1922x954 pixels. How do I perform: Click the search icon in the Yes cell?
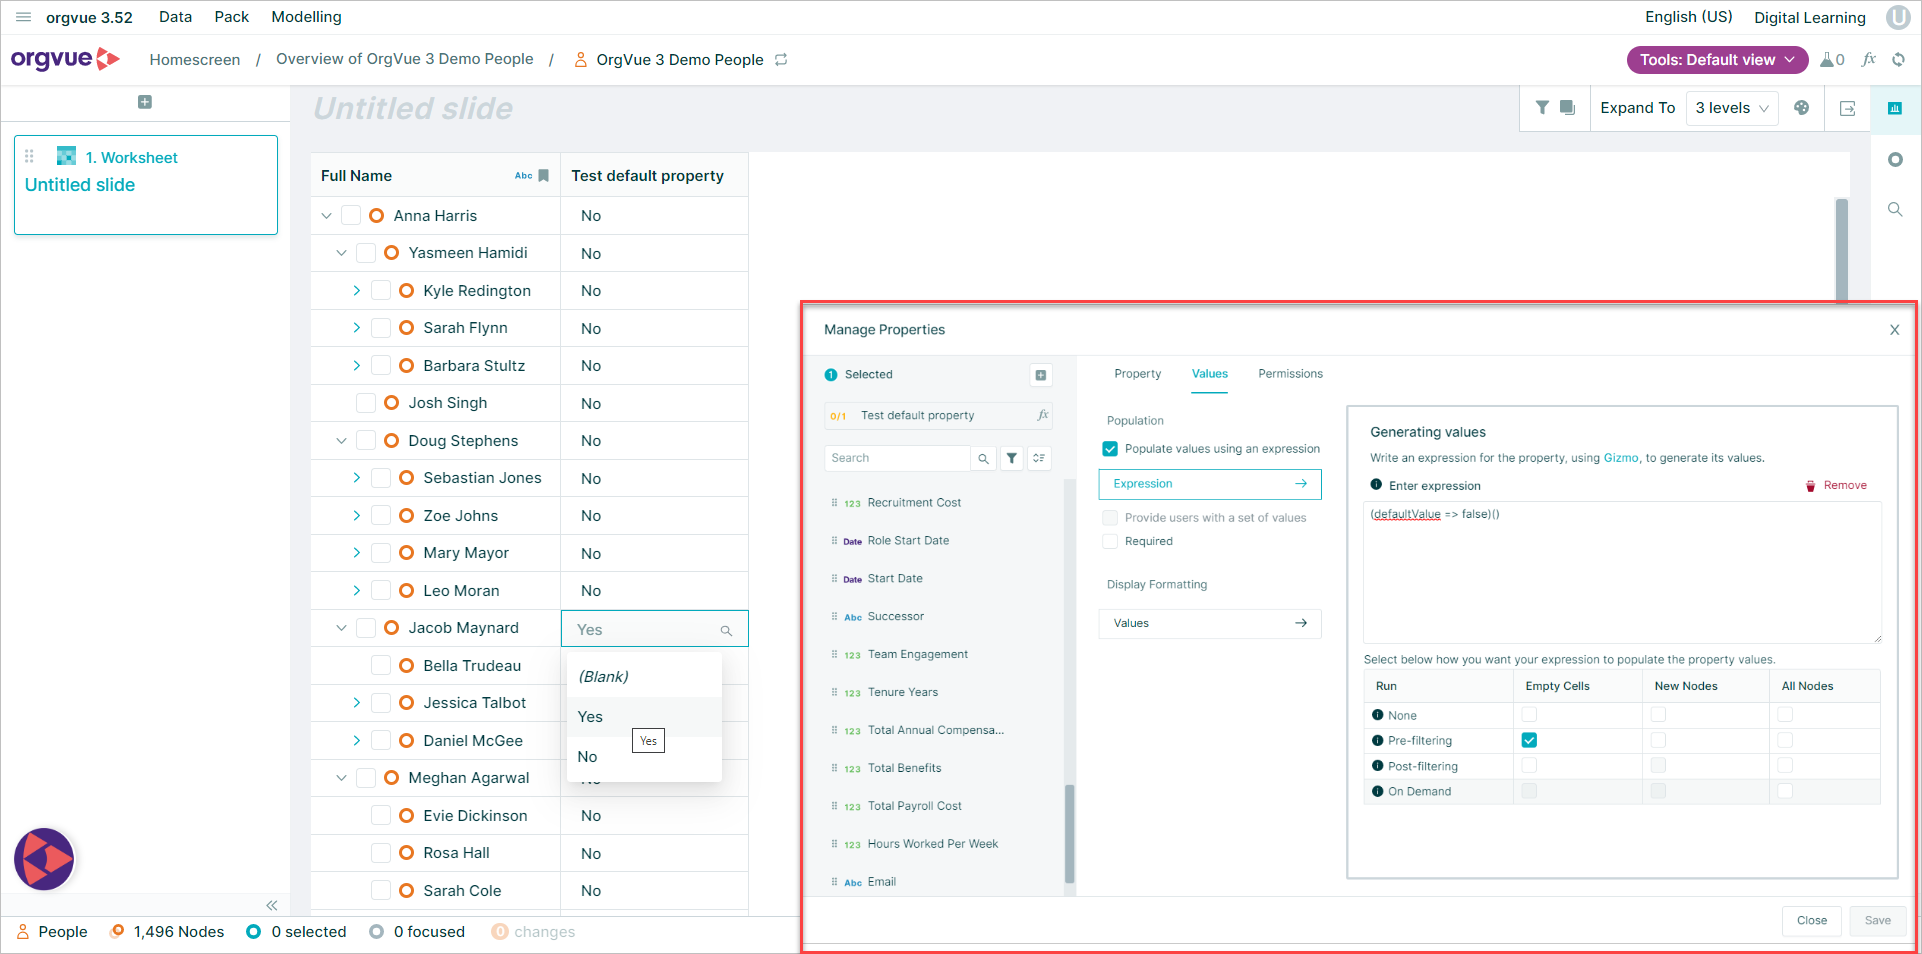click(x=727, y=630)
